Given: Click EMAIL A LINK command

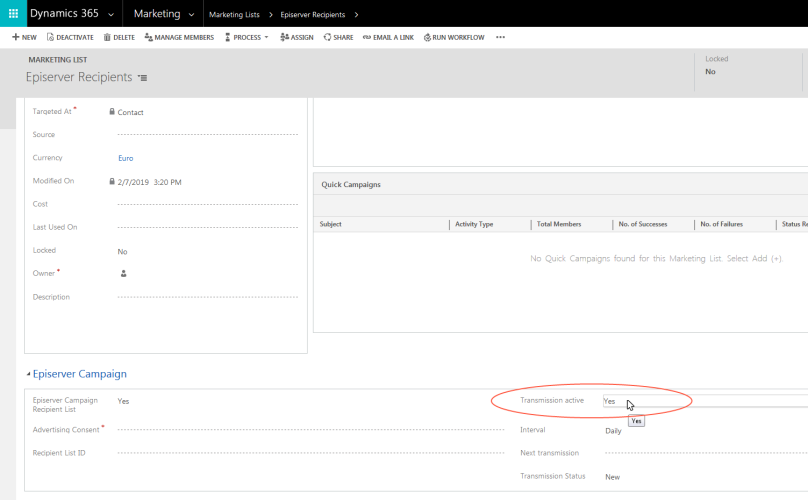Looking at the screenshot, I should point(388,37).
